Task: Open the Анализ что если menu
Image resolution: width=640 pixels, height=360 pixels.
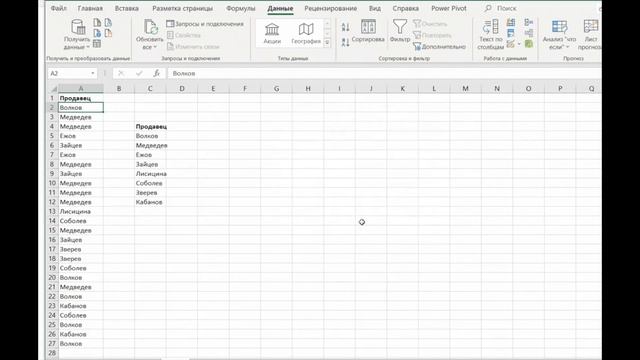Action: (559, 35)
